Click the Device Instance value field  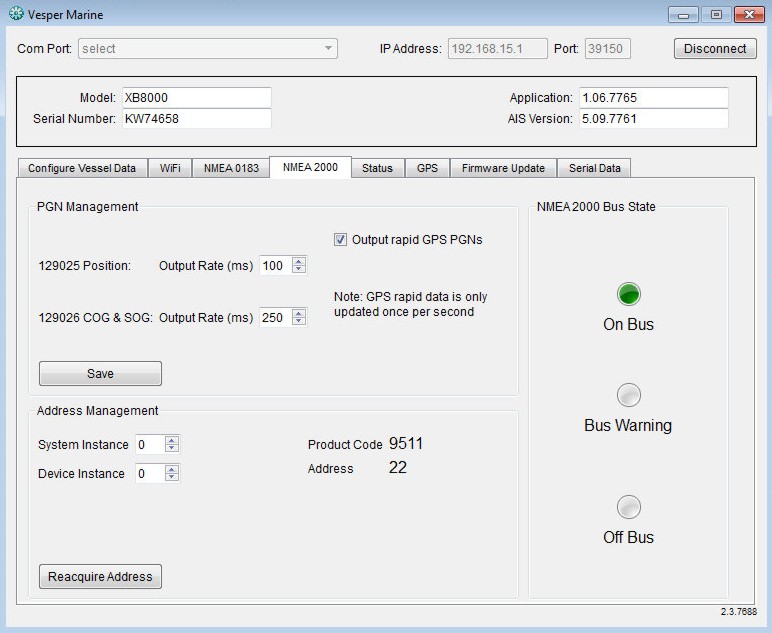(150, 474)
